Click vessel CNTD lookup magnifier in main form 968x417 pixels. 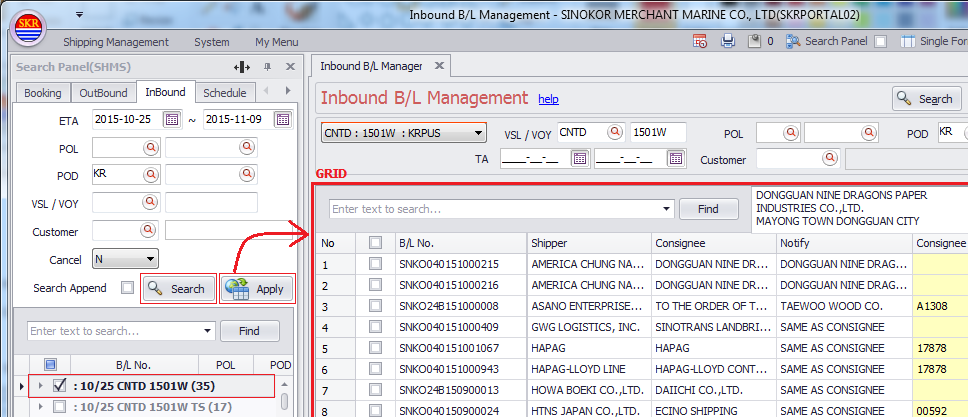point(615,132)
